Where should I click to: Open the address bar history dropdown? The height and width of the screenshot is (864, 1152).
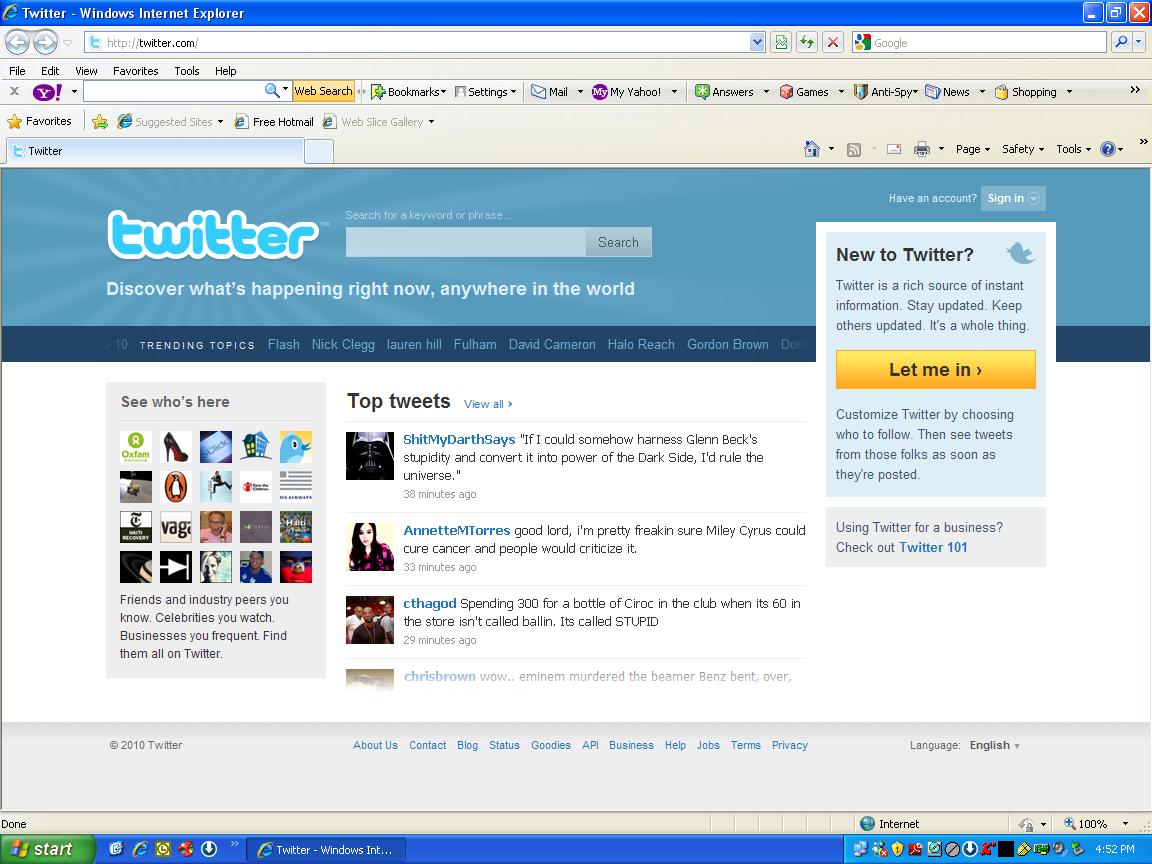pos(757,43)
